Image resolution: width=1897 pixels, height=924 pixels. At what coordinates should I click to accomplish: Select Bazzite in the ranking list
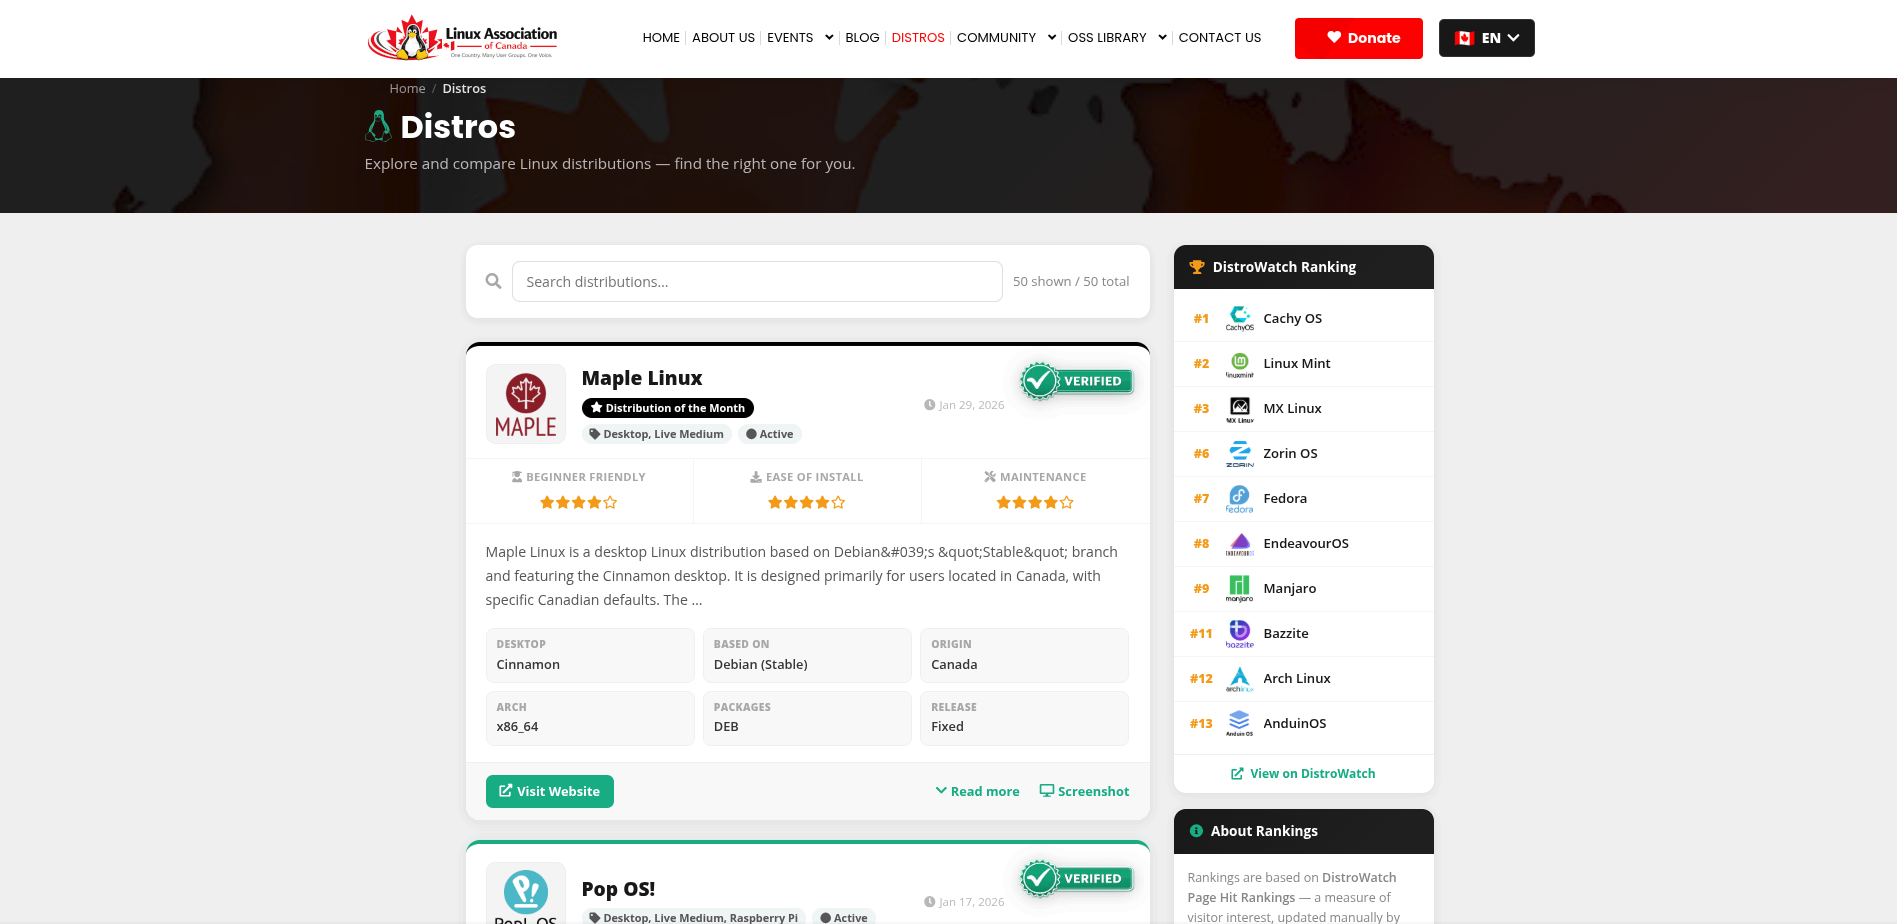[1304, 633]
